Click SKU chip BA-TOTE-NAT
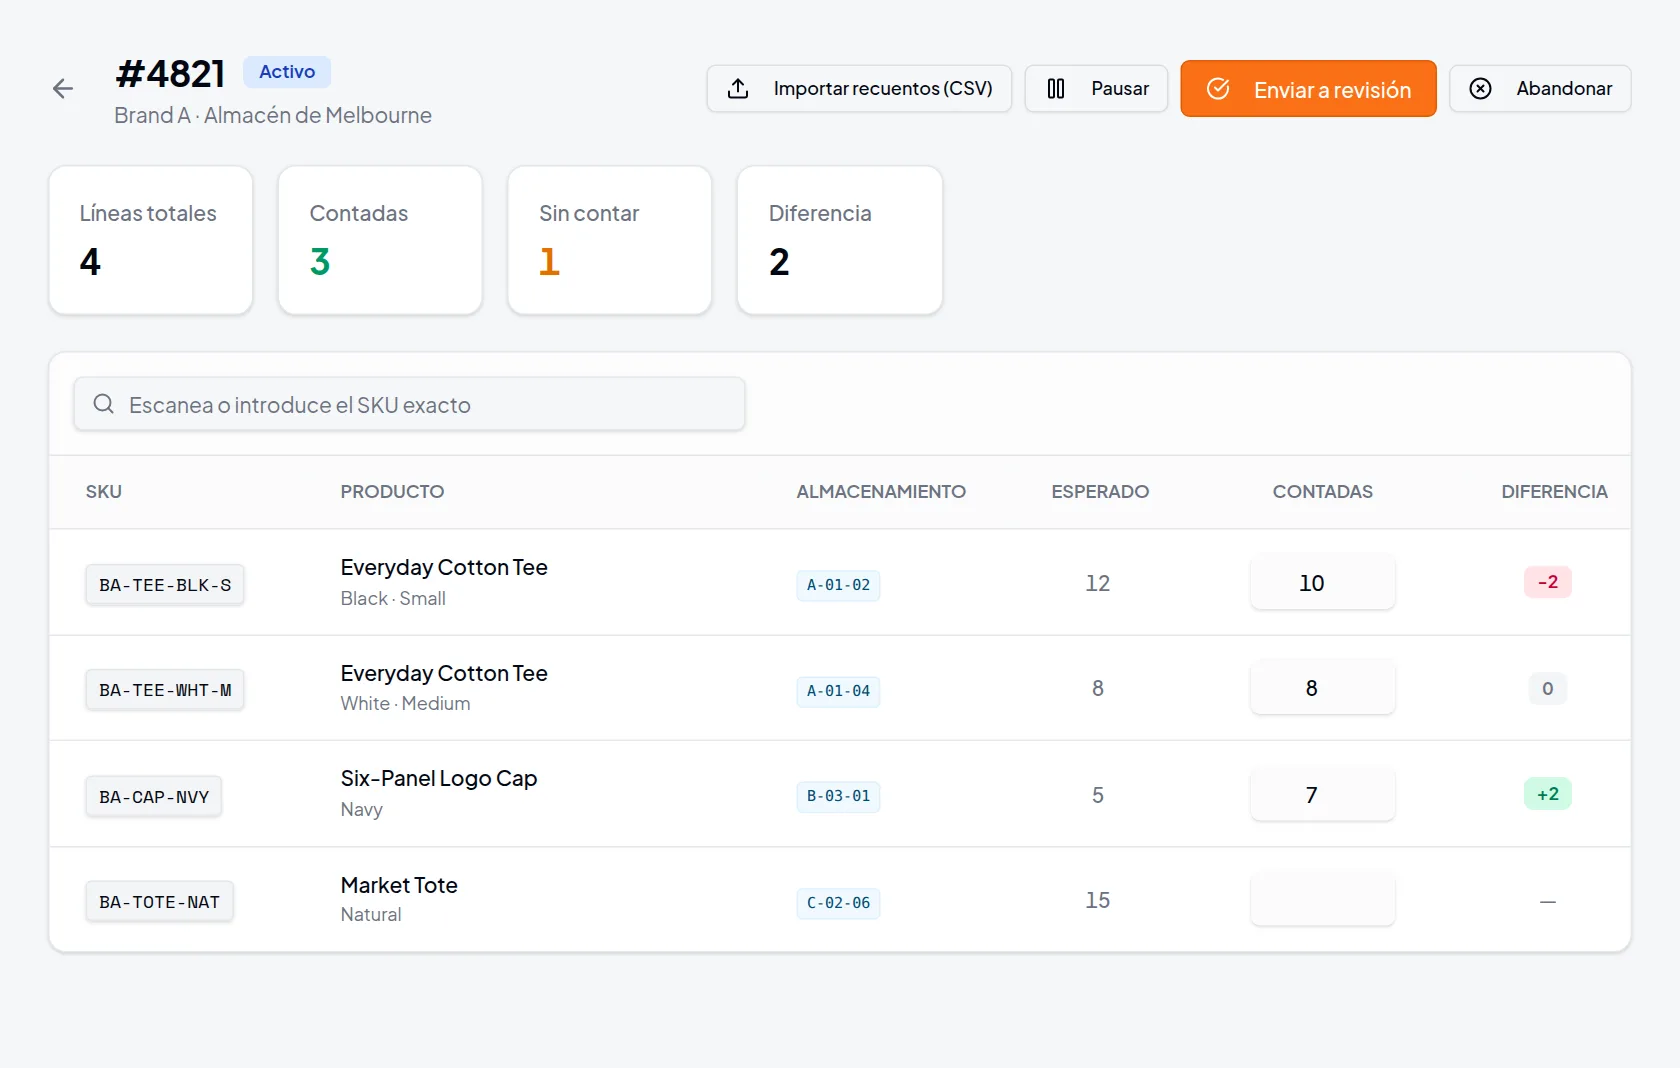Image resolution: width=1680 pixels, height=1068 pixels. click(x=159, y=902)
